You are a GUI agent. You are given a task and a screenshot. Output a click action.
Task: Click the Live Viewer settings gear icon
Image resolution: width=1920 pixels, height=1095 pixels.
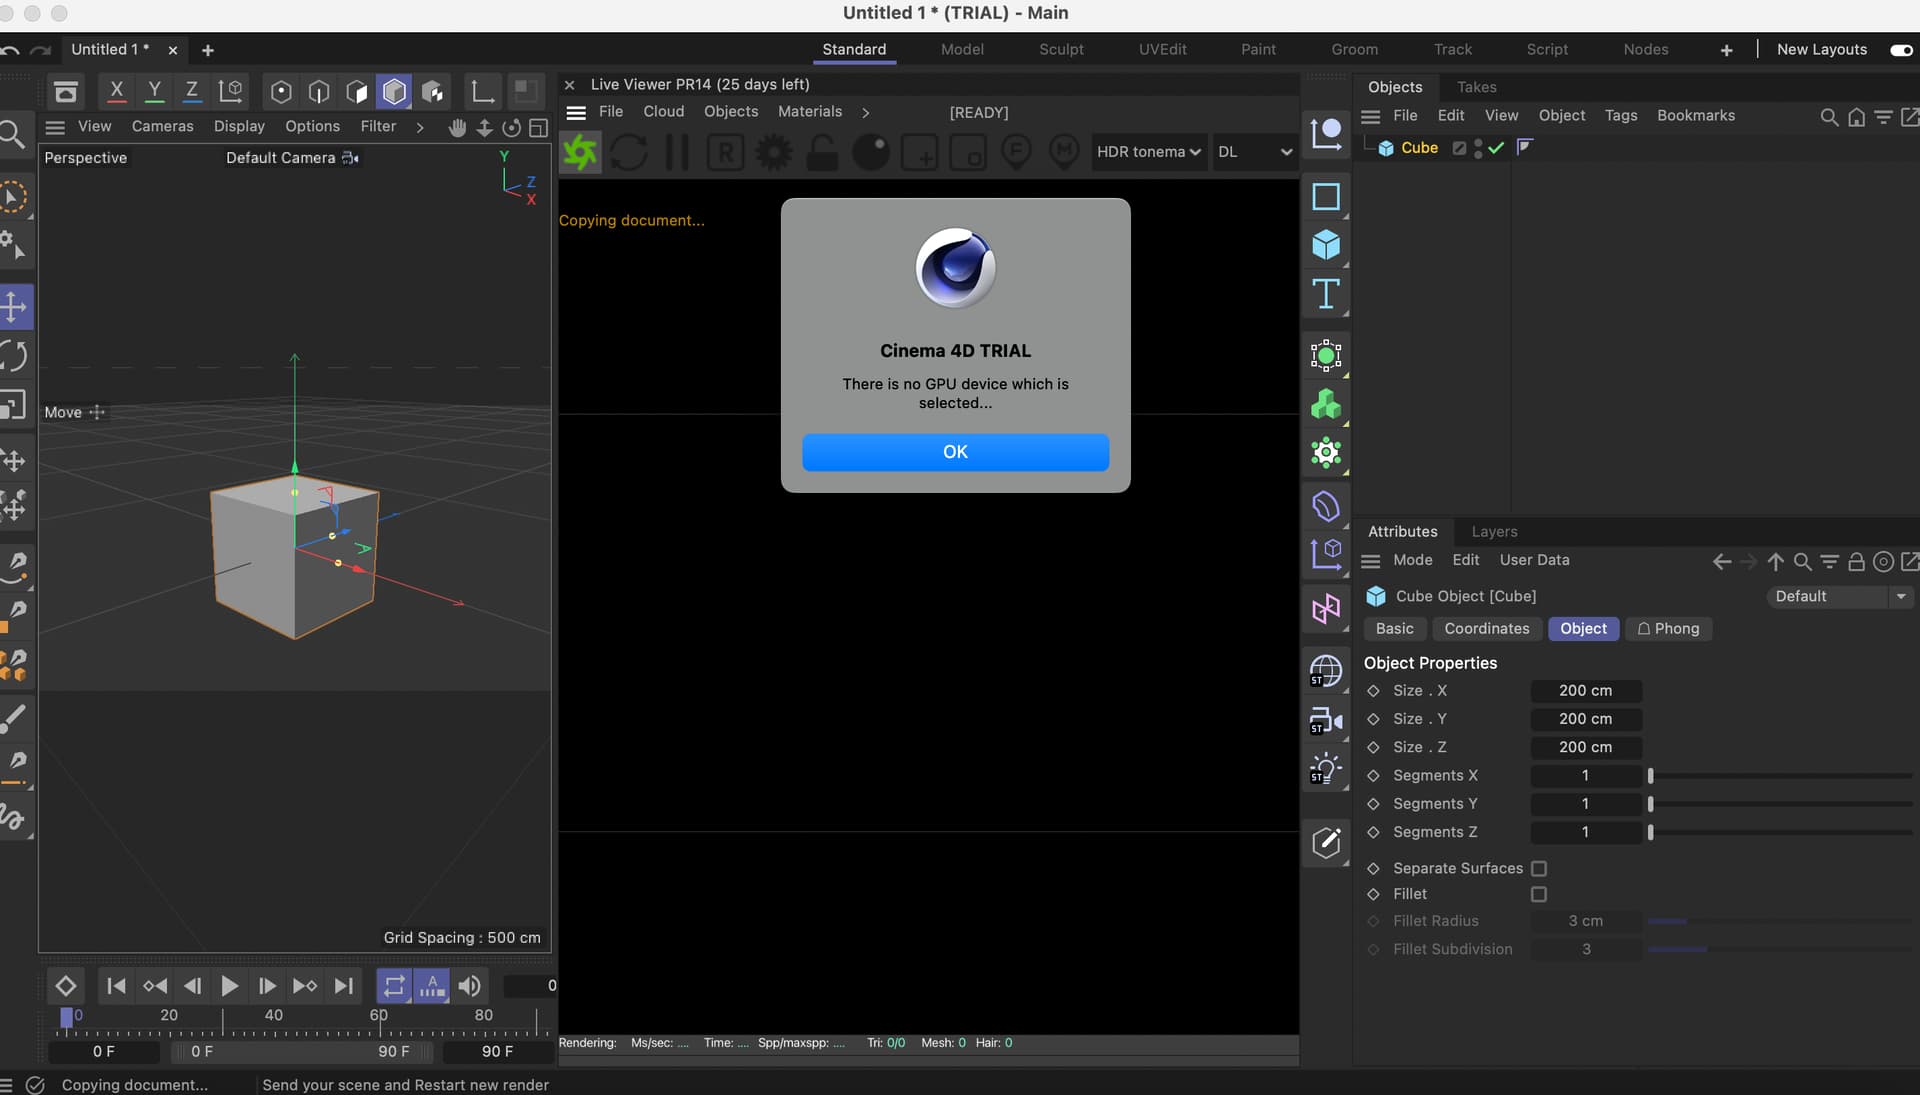773,152
